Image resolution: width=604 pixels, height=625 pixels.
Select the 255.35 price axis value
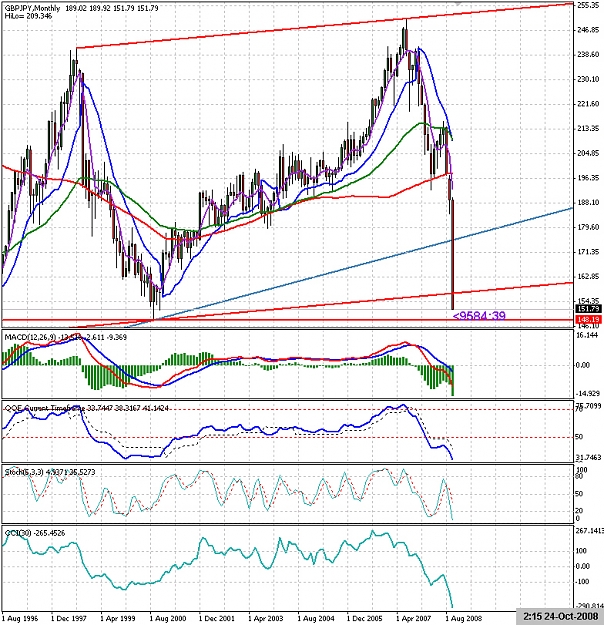tap(588, 5)
